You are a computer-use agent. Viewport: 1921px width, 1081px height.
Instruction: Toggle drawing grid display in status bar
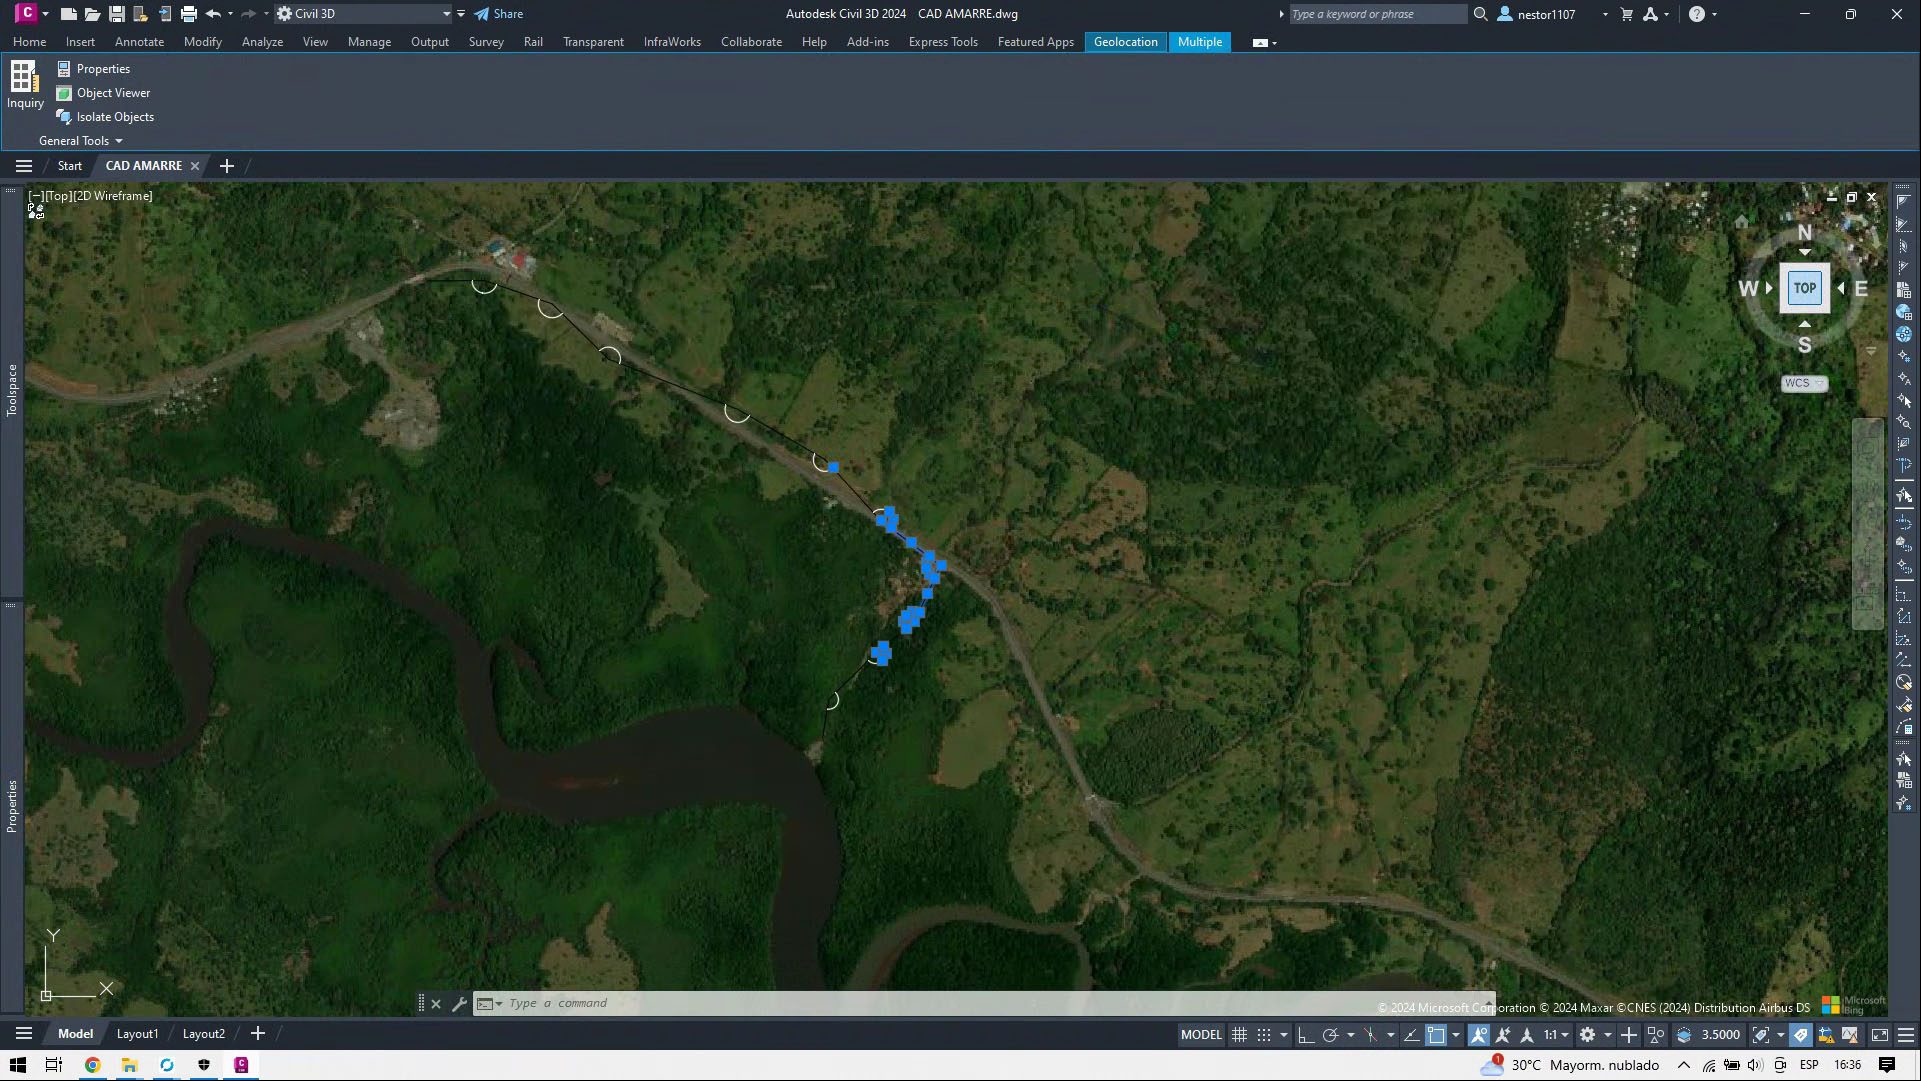[1239, 1035]
